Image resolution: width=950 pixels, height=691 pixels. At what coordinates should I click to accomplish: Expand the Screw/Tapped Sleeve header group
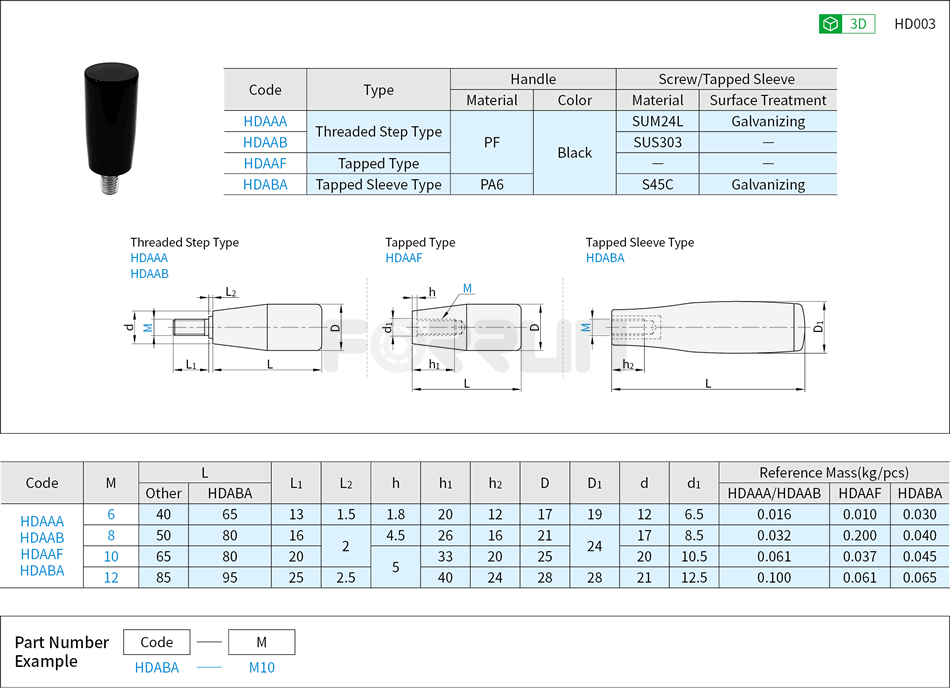pyautogui.click(x=726, y=79)
